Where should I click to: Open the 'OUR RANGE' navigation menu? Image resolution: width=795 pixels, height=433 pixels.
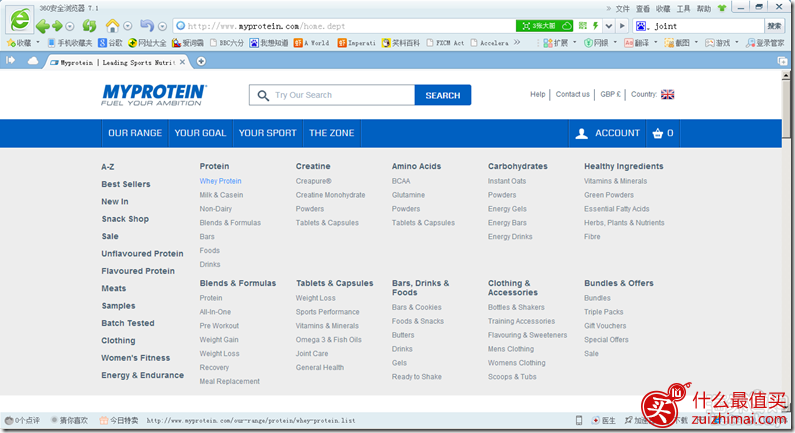[x=135, y=133]
